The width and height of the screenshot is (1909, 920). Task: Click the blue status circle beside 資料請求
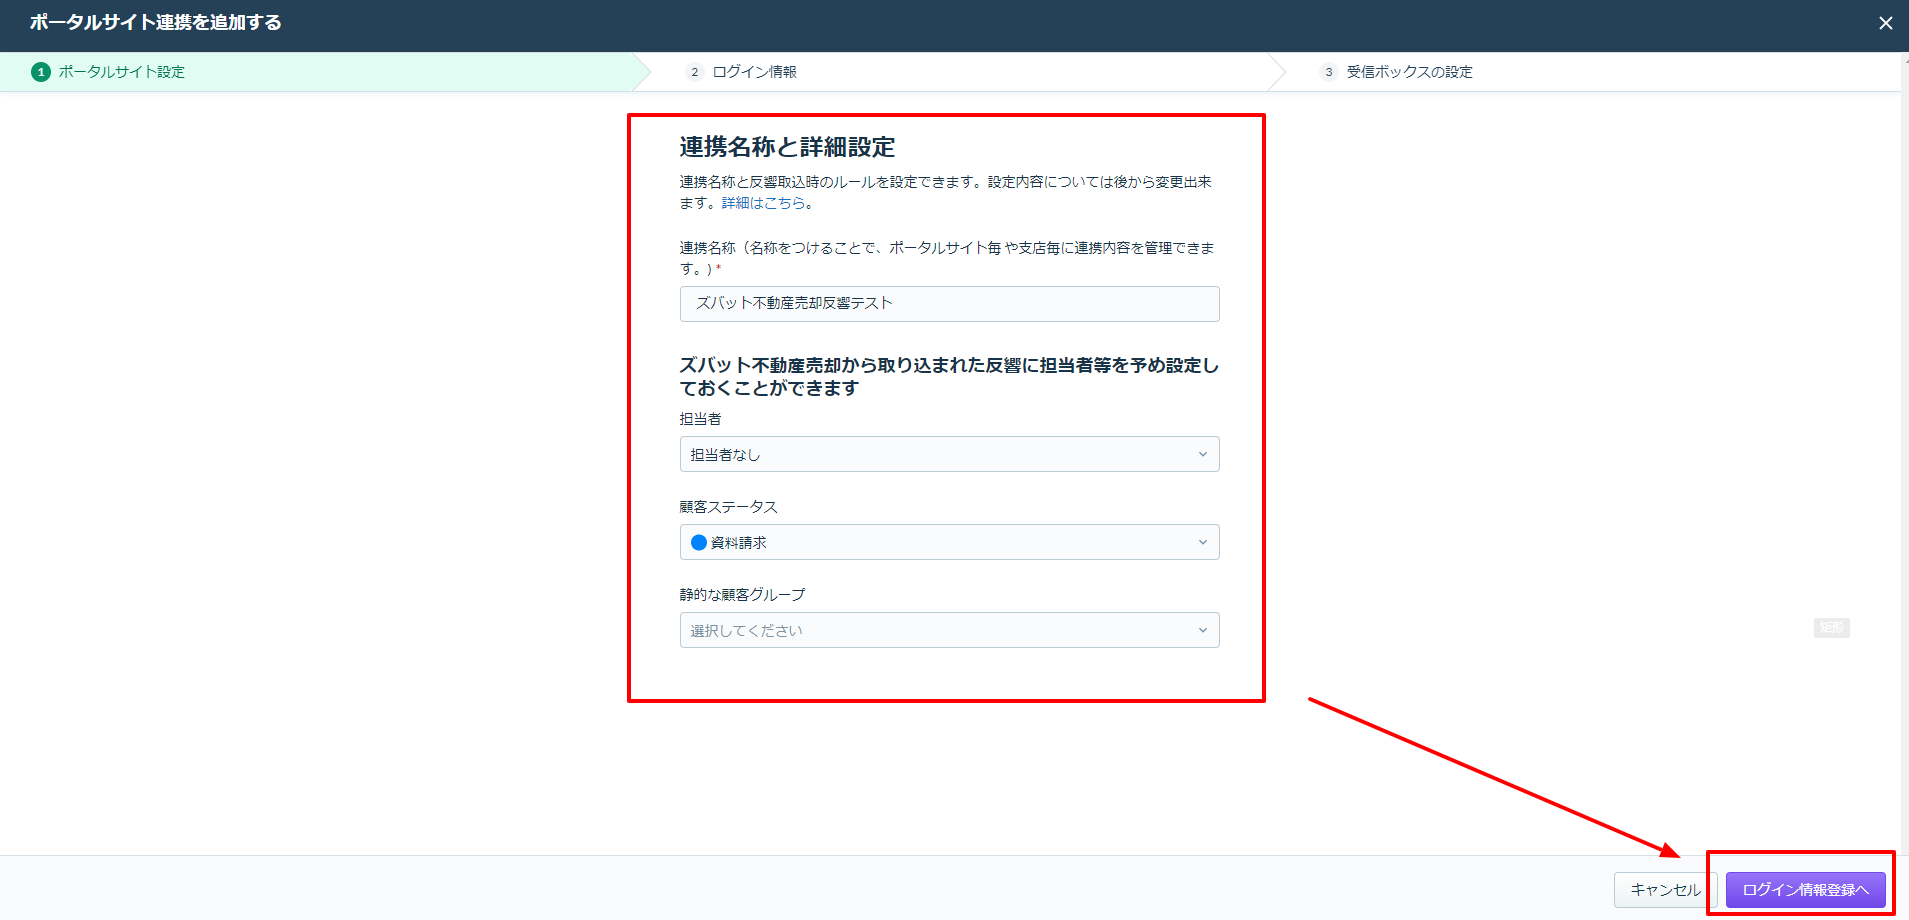[699, 542]
